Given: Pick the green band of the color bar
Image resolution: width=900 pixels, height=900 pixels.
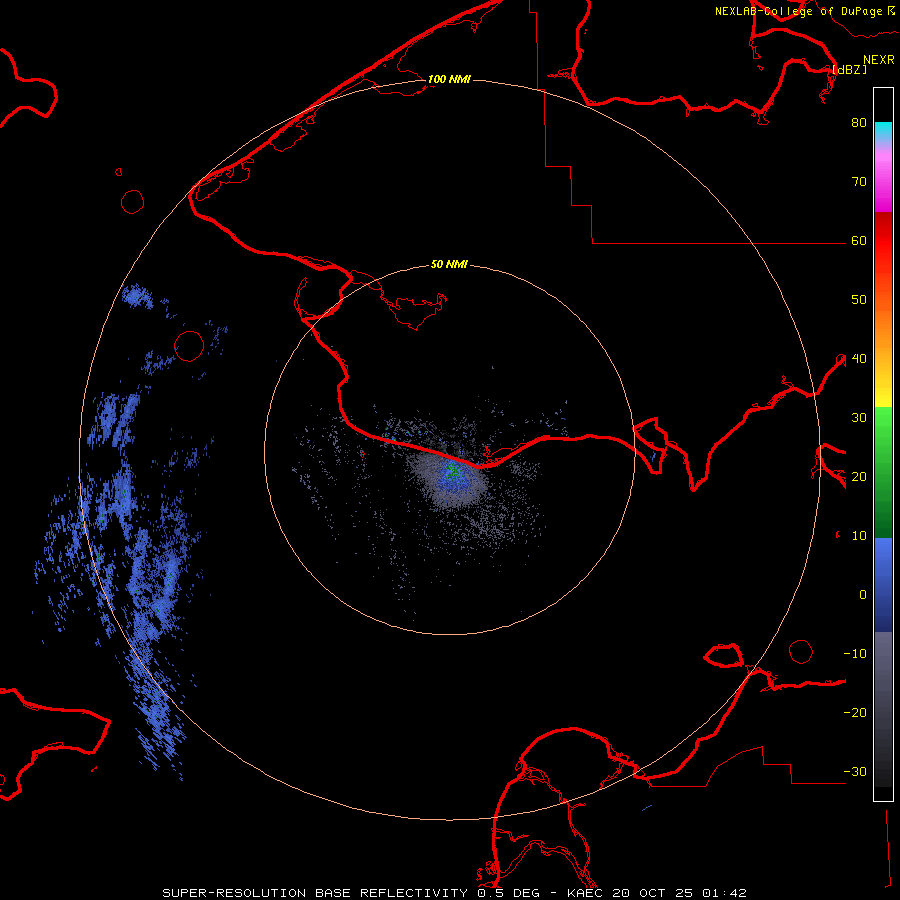Looking at the screenshot, I should 883,472.
